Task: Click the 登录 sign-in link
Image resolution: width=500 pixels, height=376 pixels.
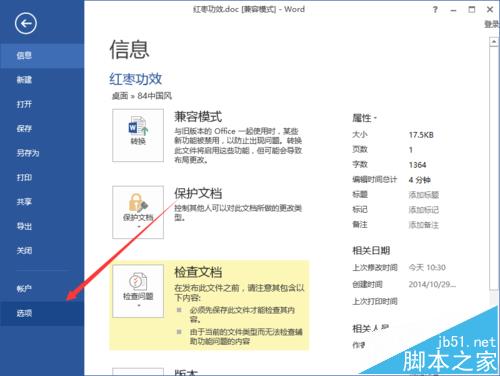Action: [492, 24]
